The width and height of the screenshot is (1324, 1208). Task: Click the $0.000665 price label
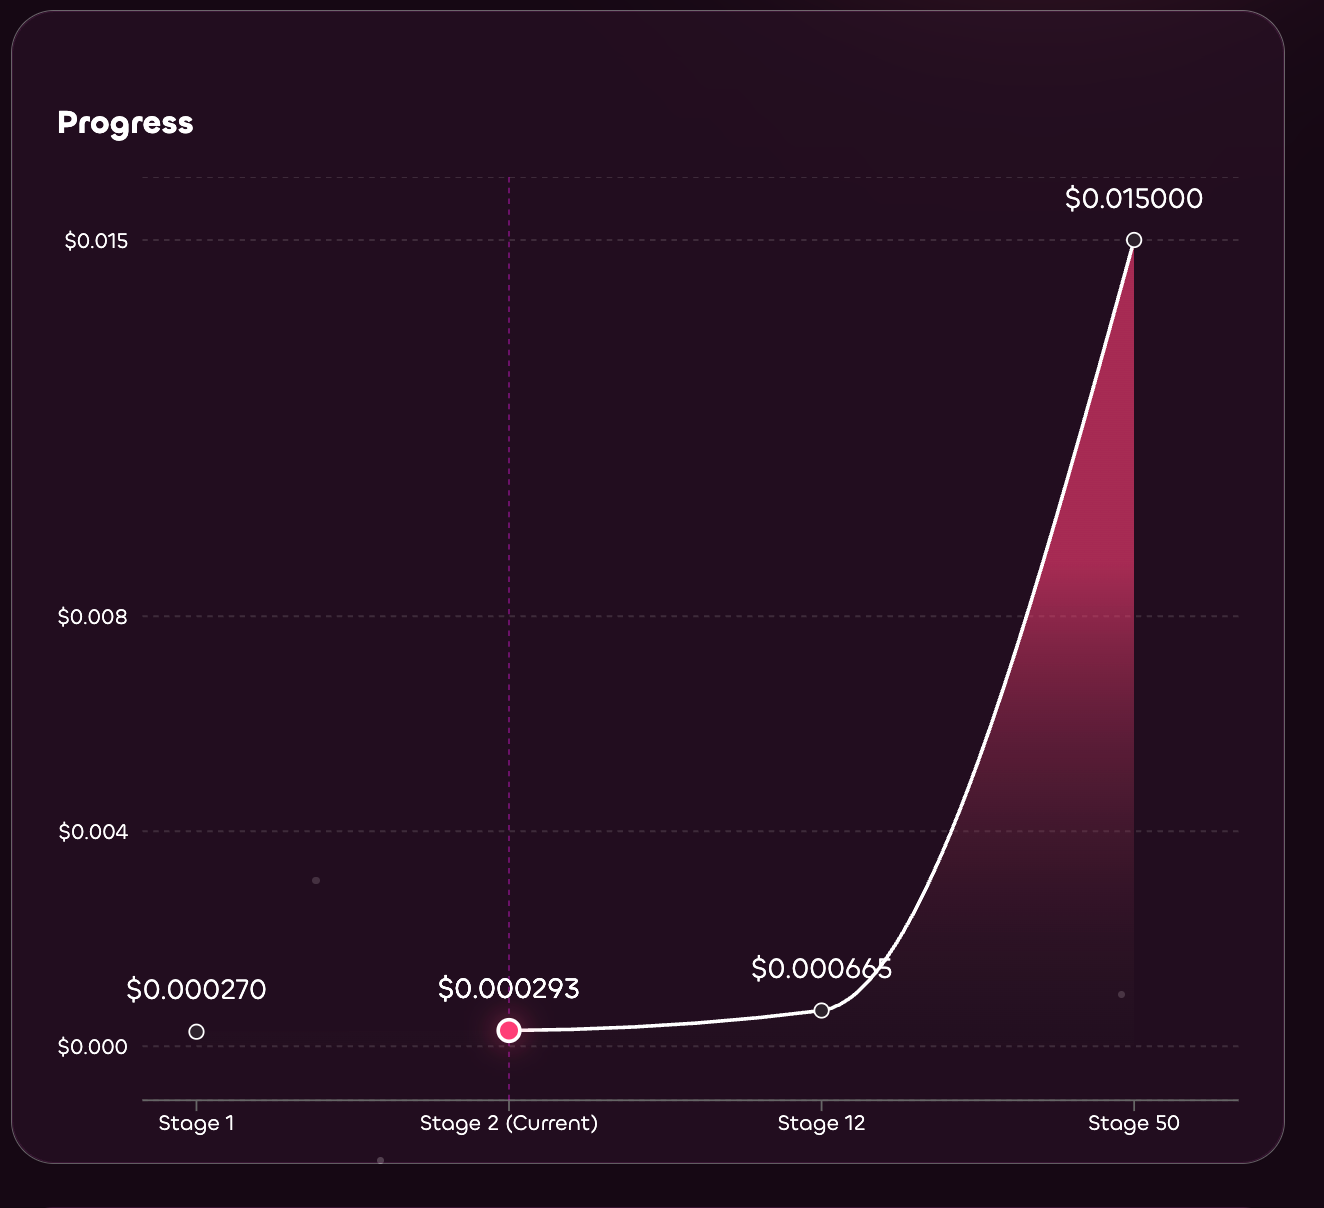pos(822,968)
